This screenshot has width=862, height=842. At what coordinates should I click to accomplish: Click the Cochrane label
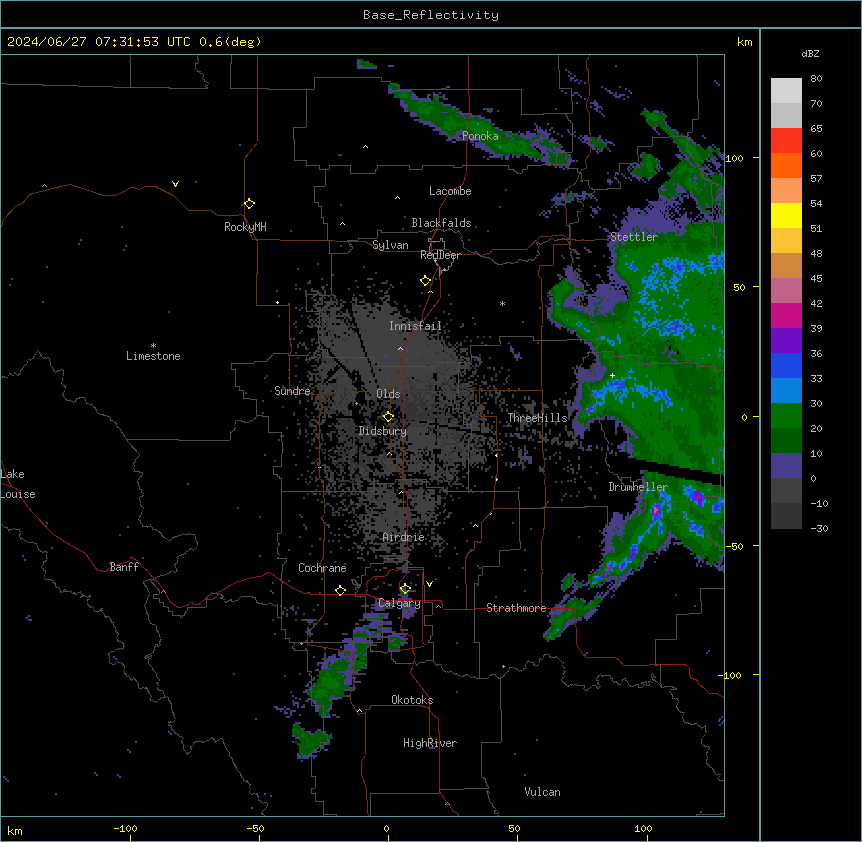click(322, 568)
